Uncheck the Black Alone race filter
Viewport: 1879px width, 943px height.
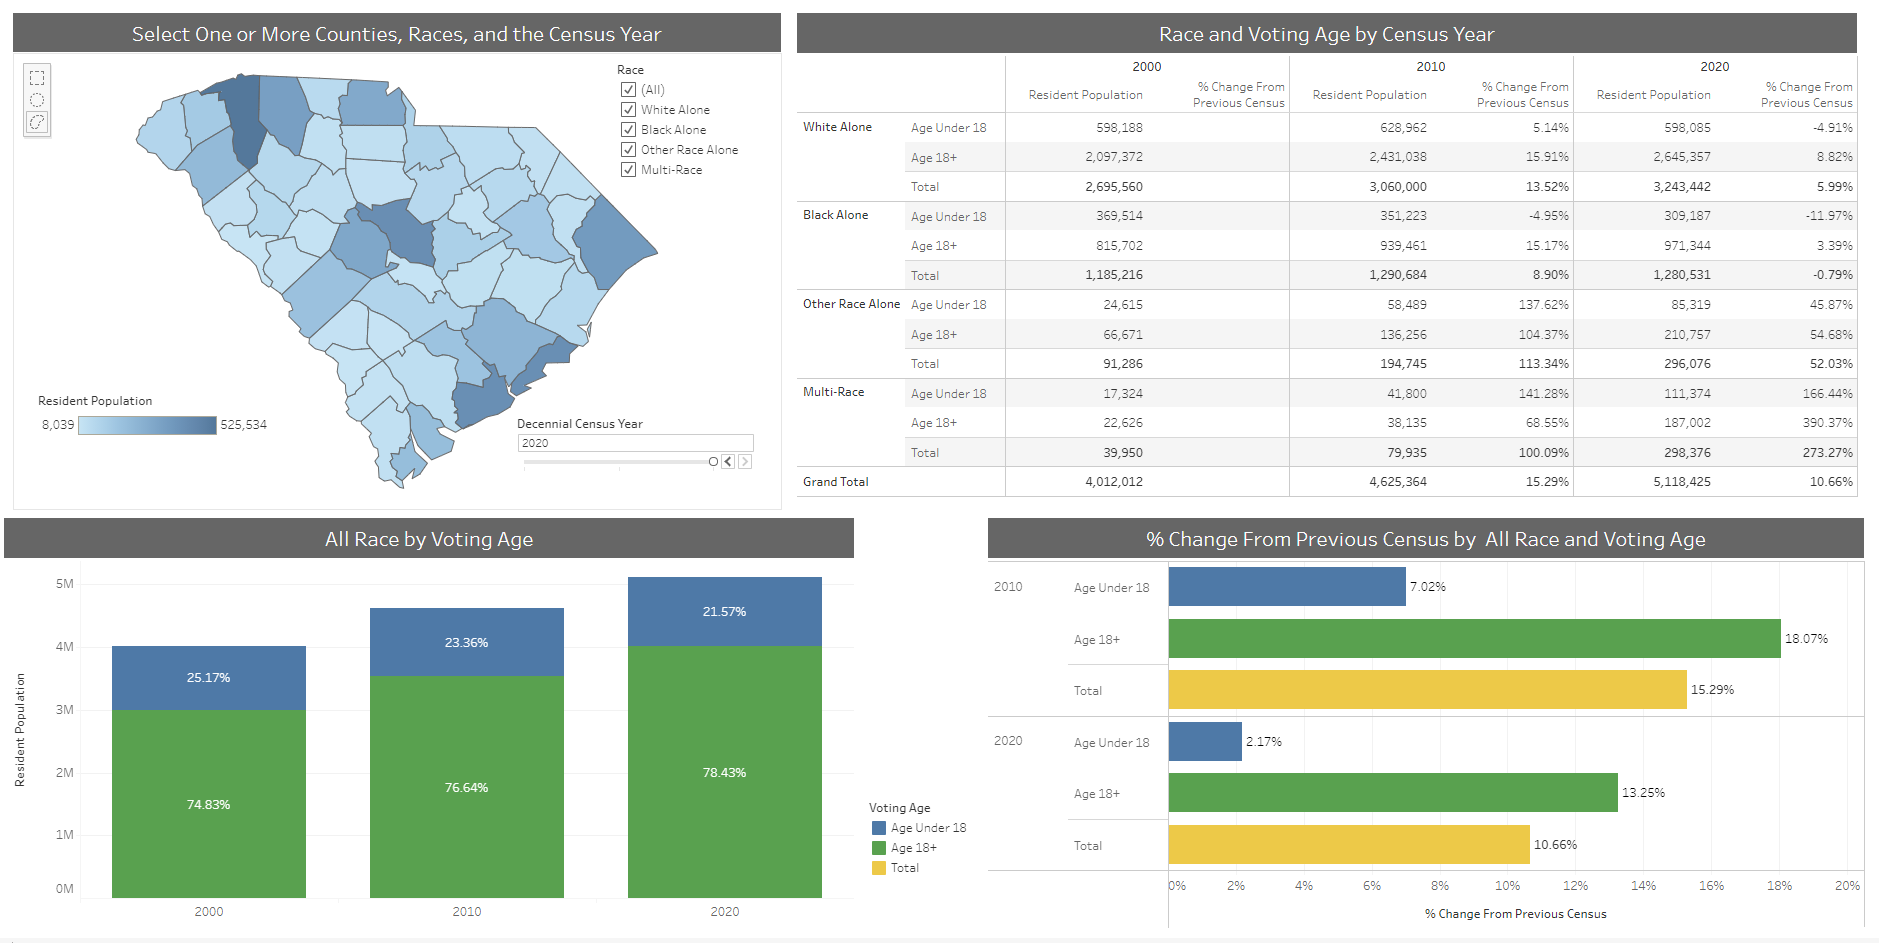(x=628, y=129)
